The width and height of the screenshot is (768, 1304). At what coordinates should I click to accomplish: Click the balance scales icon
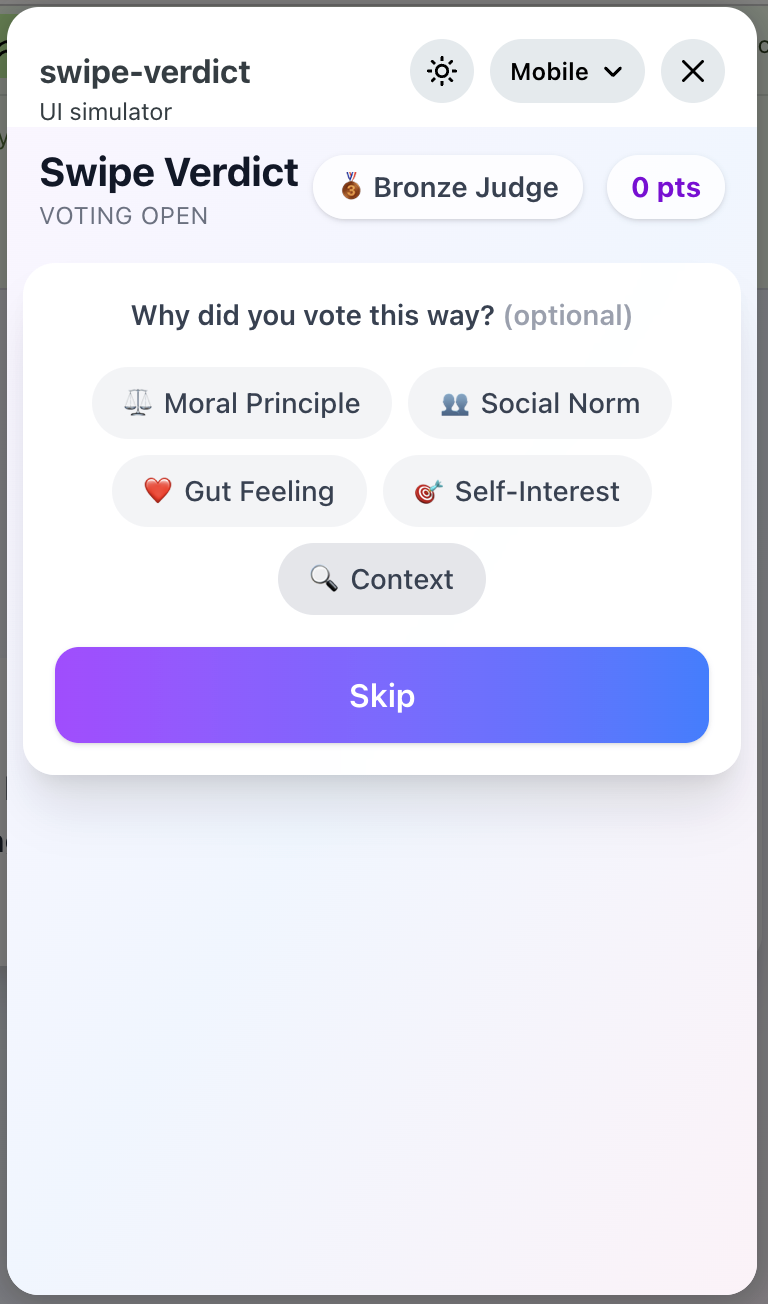[138, 403]
